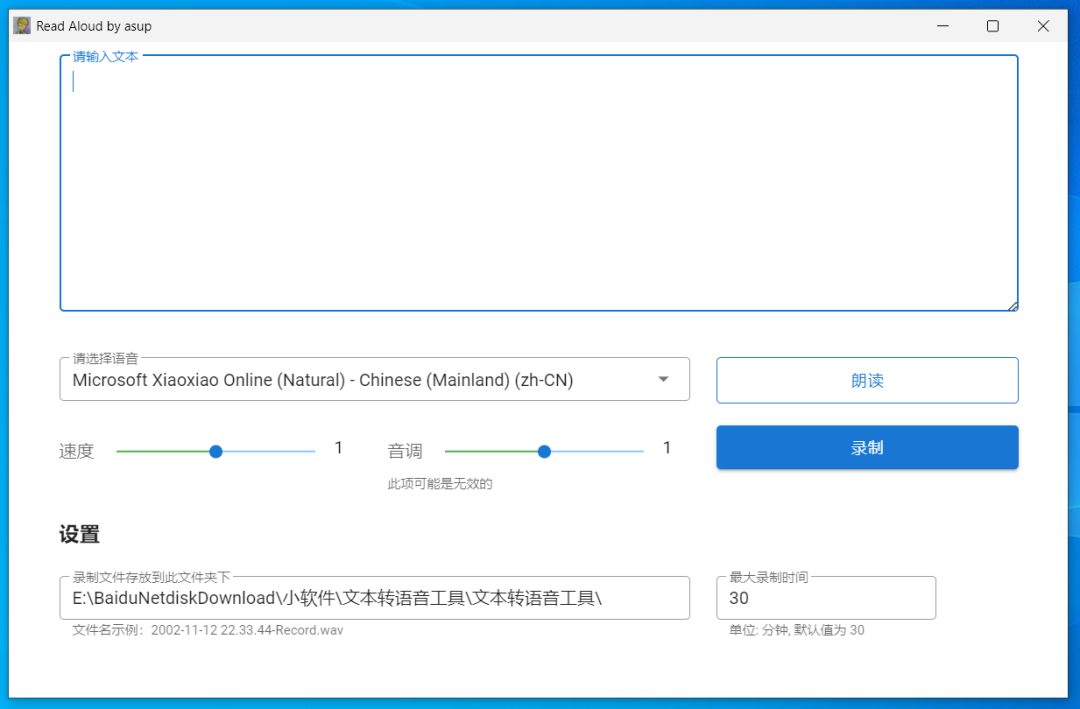
Task: Click the 音调 label
Action: 405,451
